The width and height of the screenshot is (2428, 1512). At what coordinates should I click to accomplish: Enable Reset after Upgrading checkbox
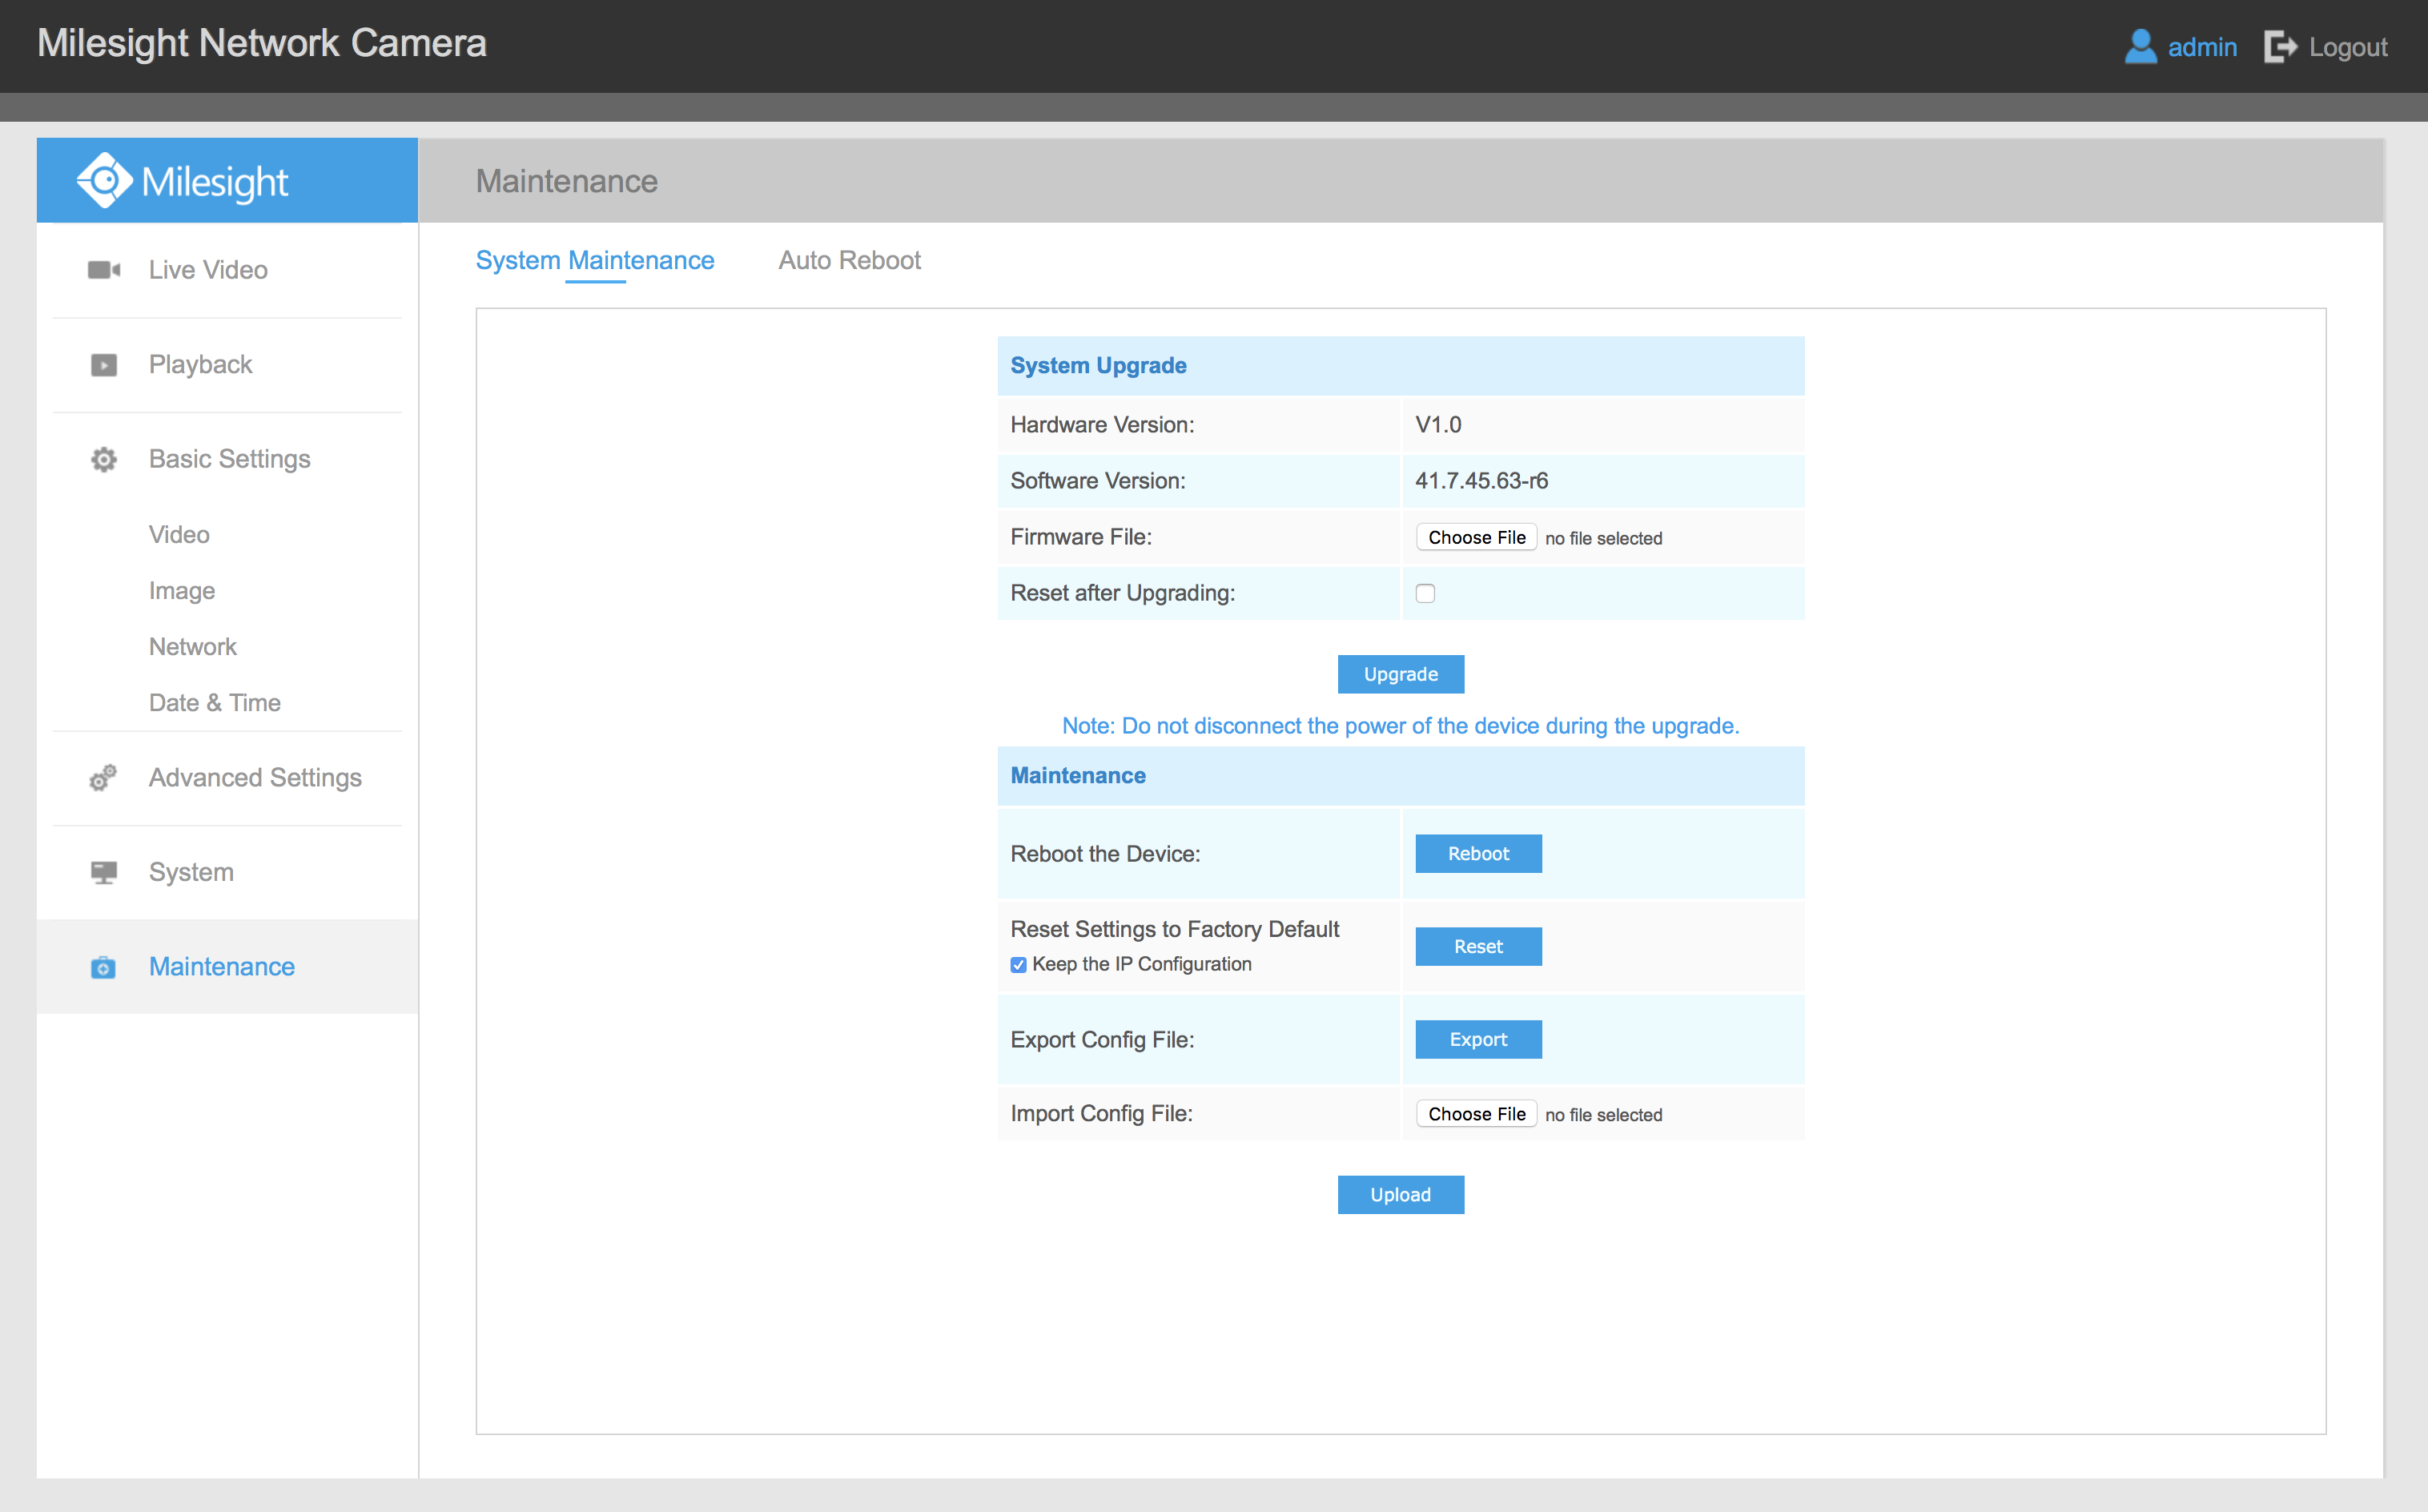click(x=1425, y=593)
